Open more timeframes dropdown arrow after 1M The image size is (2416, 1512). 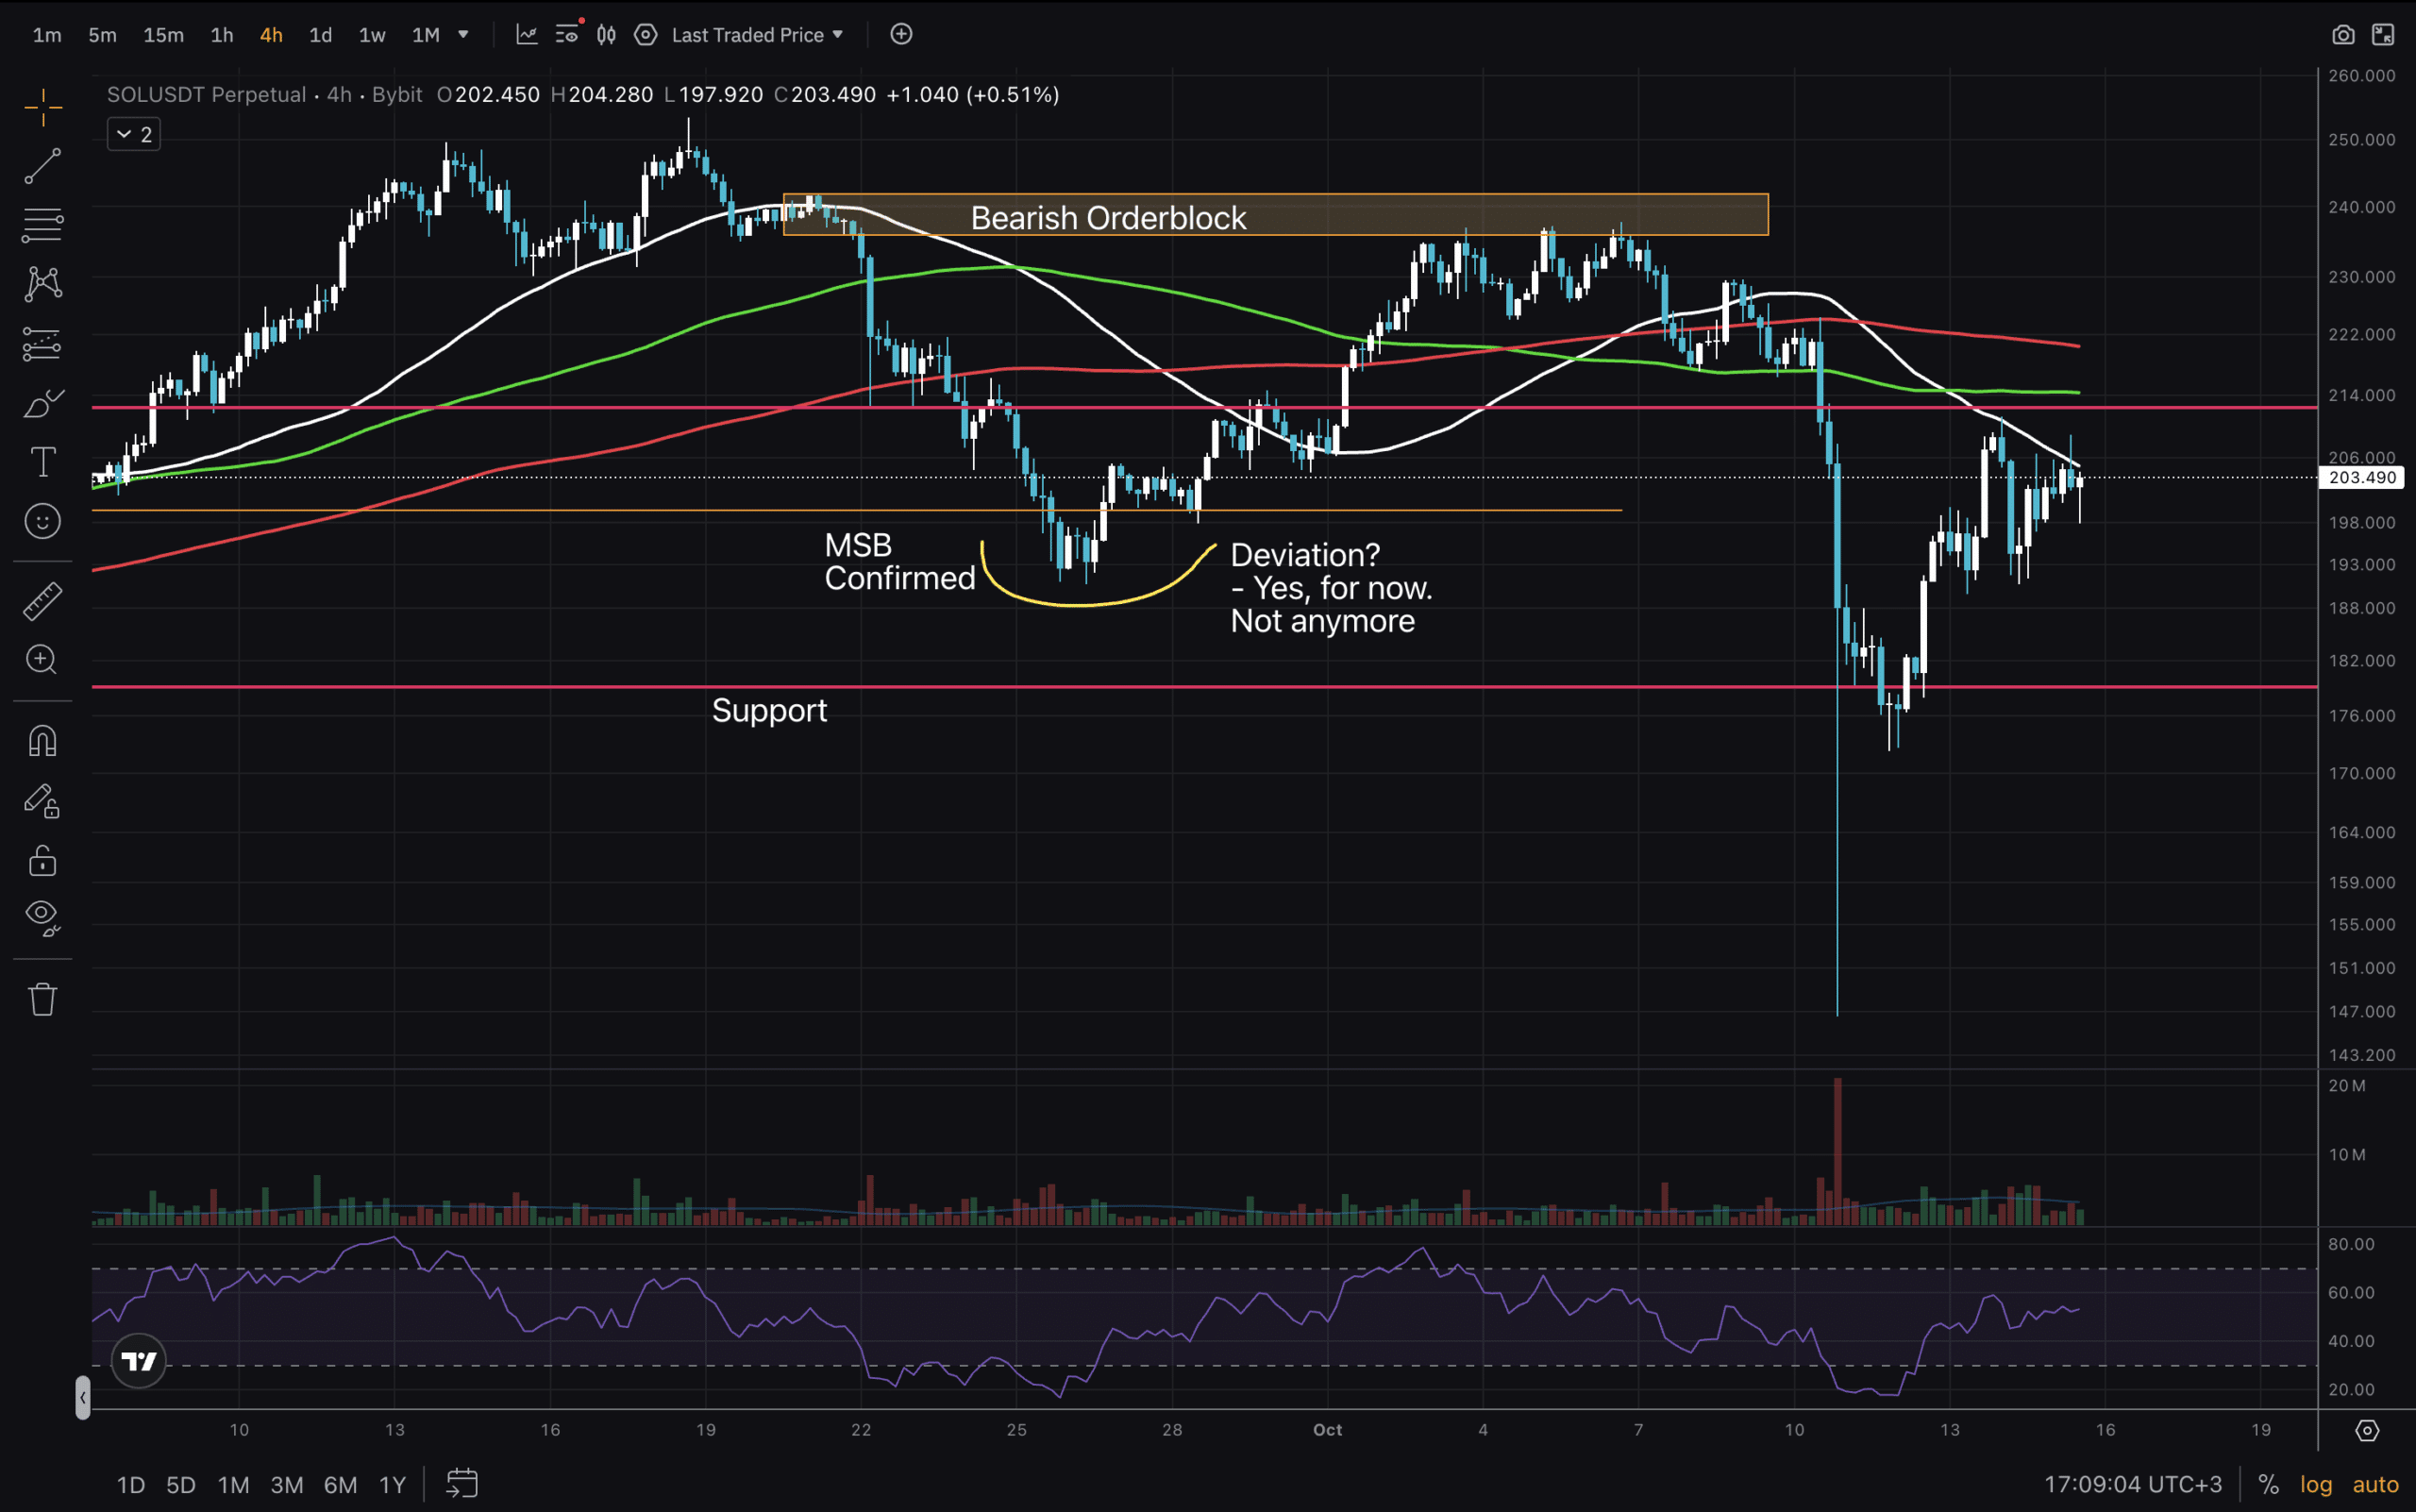(463, 35)
